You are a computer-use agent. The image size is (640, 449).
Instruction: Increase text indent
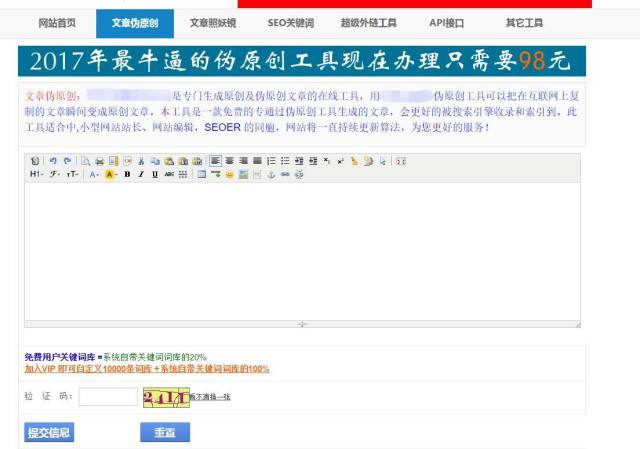tap(299, 161)
